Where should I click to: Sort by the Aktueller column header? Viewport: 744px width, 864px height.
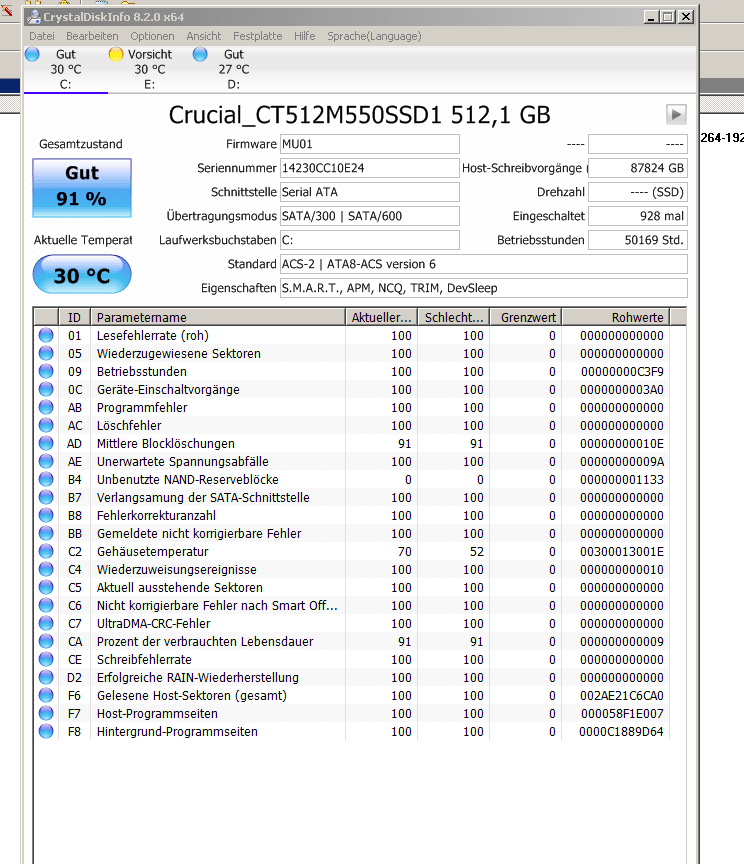point(382,317)
